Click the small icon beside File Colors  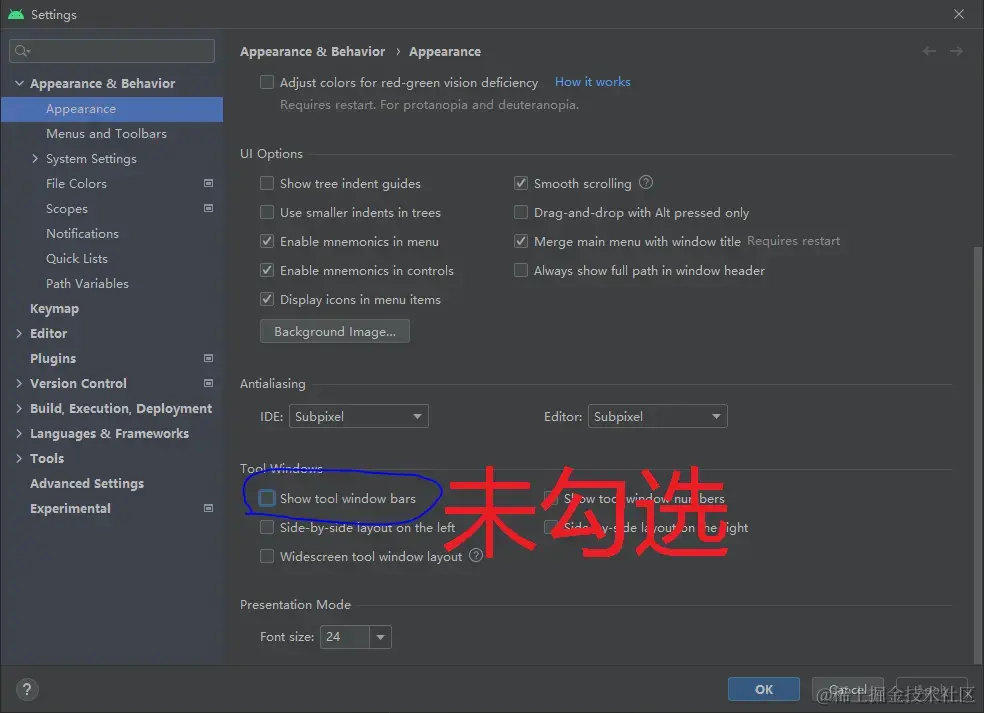click(x=208, y=183)
